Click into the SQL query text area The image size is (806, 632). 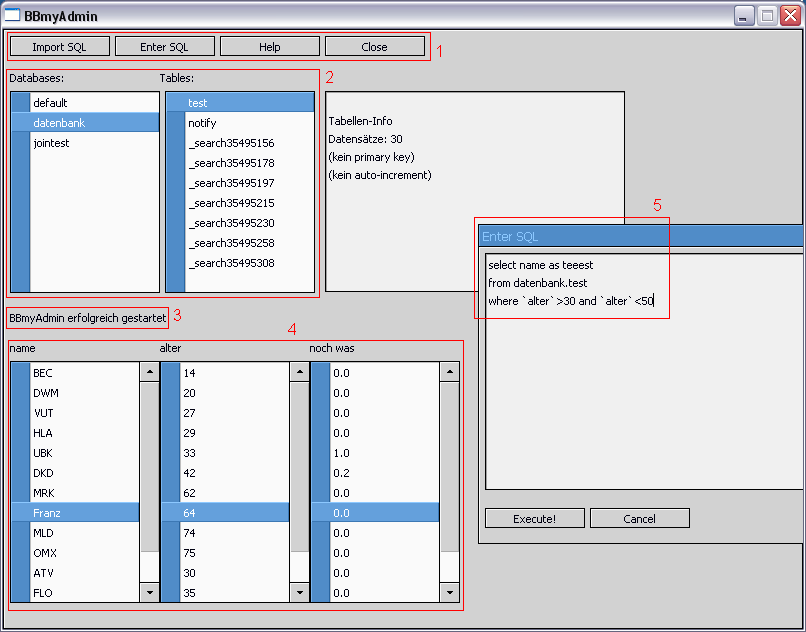point(640,400)
